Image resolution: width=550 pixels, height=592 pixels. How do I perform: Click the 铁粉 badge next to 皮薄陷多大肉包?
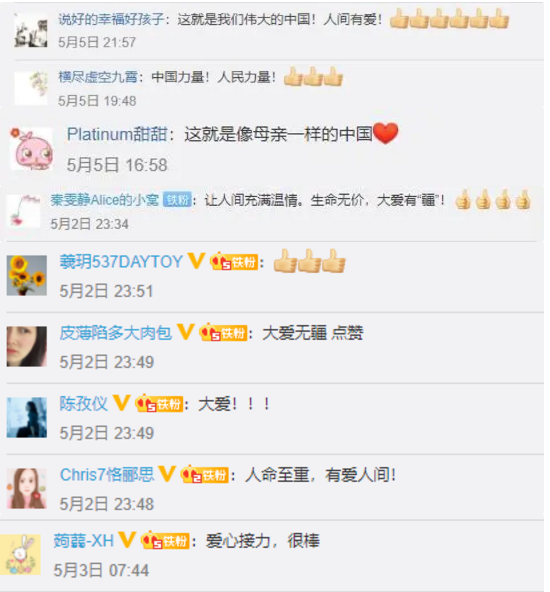click(x=223, y=333)
